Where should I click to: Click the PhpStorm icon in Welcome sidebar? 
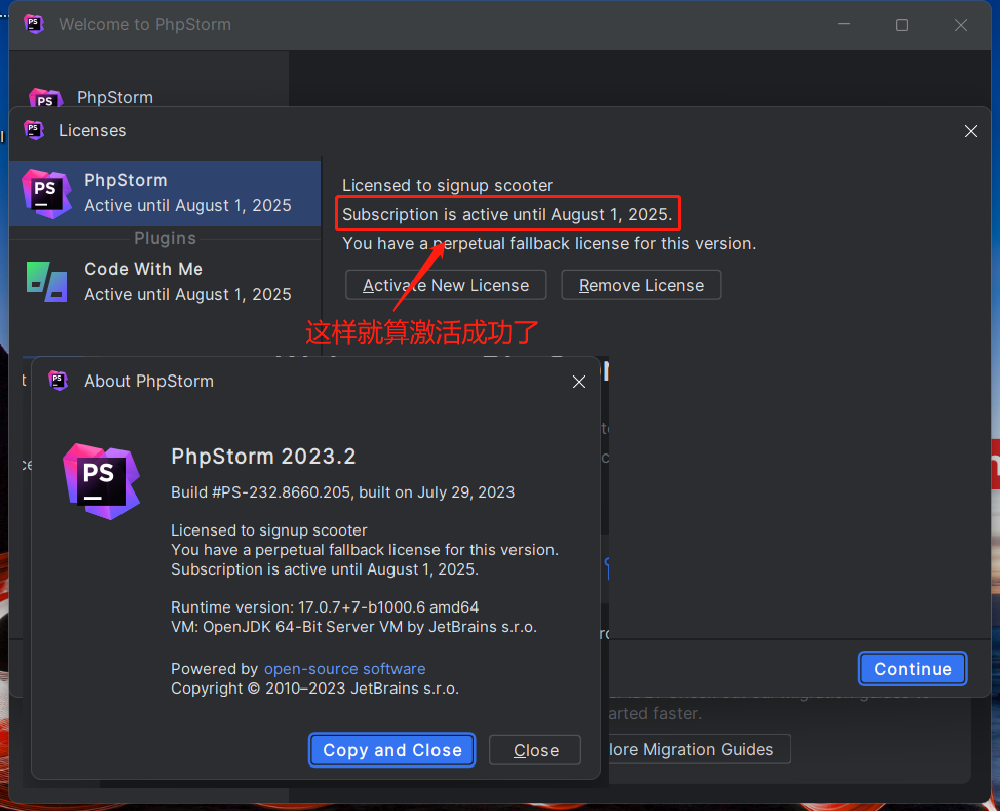tap(46, 98)
